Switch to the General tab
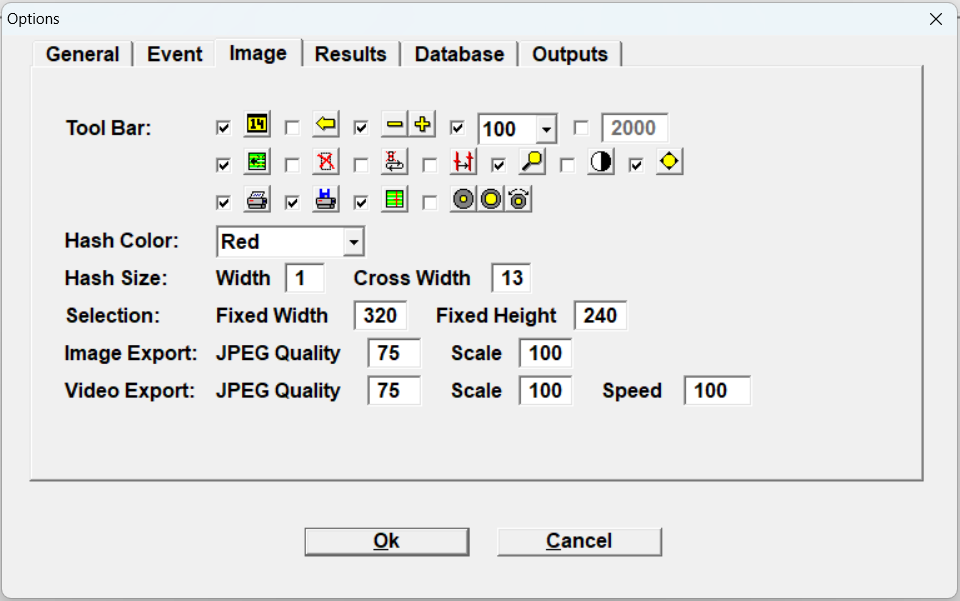This screenshot has width=960, height=601. click(x=83, y=54)
